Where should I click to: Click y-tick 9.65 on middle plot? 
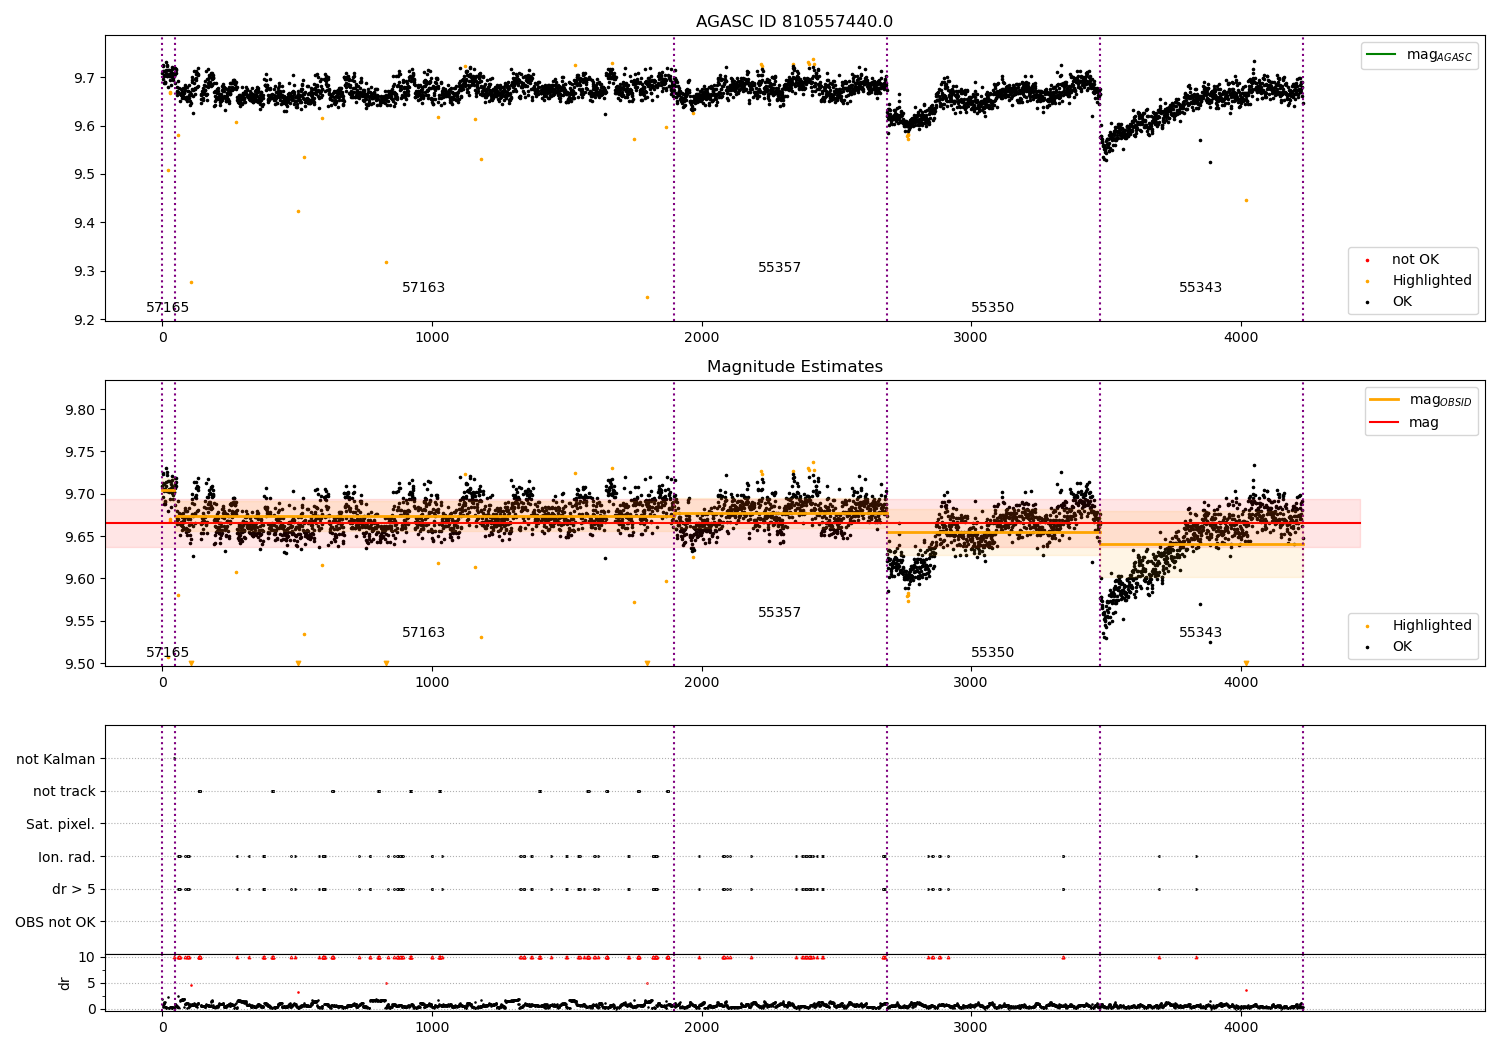(x=81, y=537)
